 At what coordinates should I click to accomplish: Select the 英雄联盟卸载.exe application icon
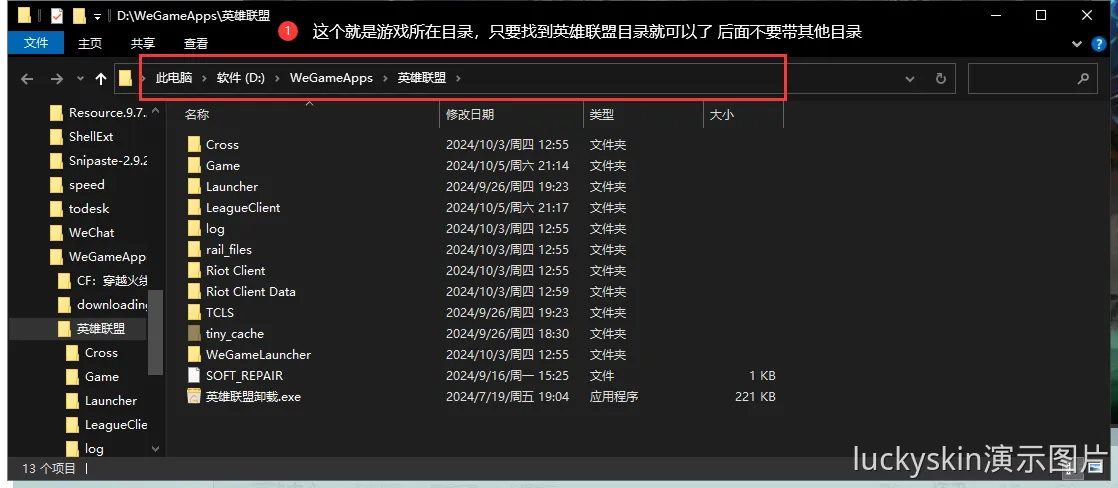click(x=194, y=396)
